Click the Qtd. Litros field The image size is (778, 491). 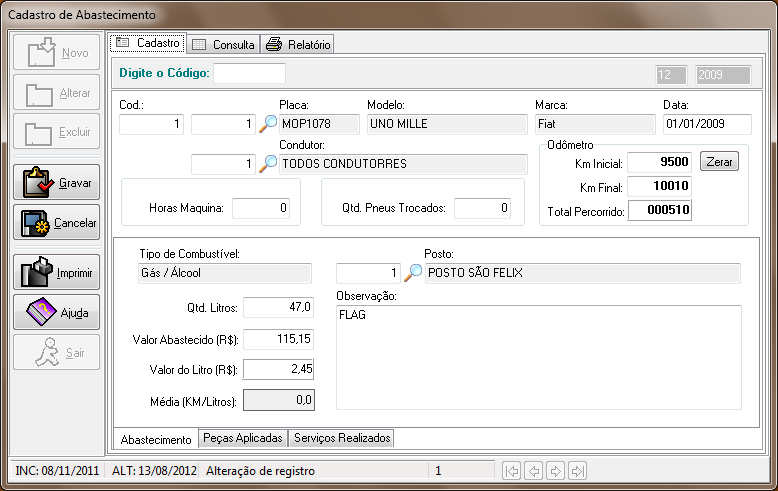click(278, 307)
